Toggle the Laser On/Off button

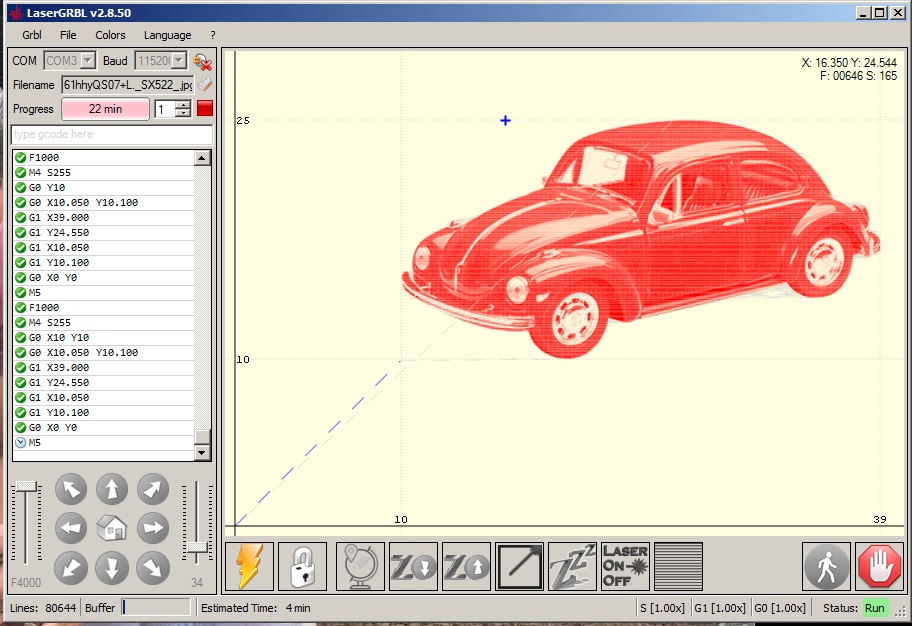point(625,567)
